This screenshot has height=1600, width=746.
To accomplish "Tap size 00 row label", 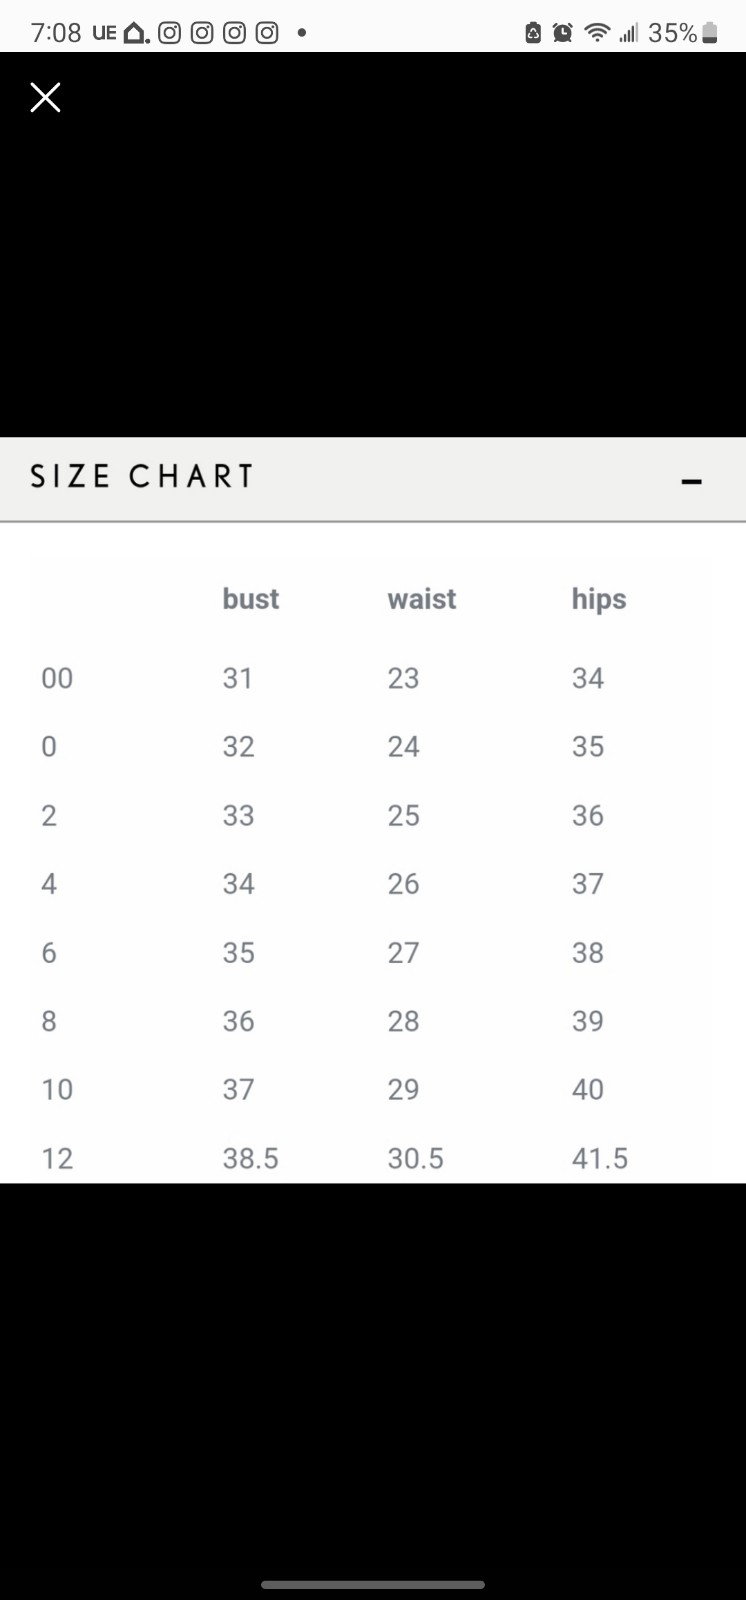I will click(x=57, y=679).
